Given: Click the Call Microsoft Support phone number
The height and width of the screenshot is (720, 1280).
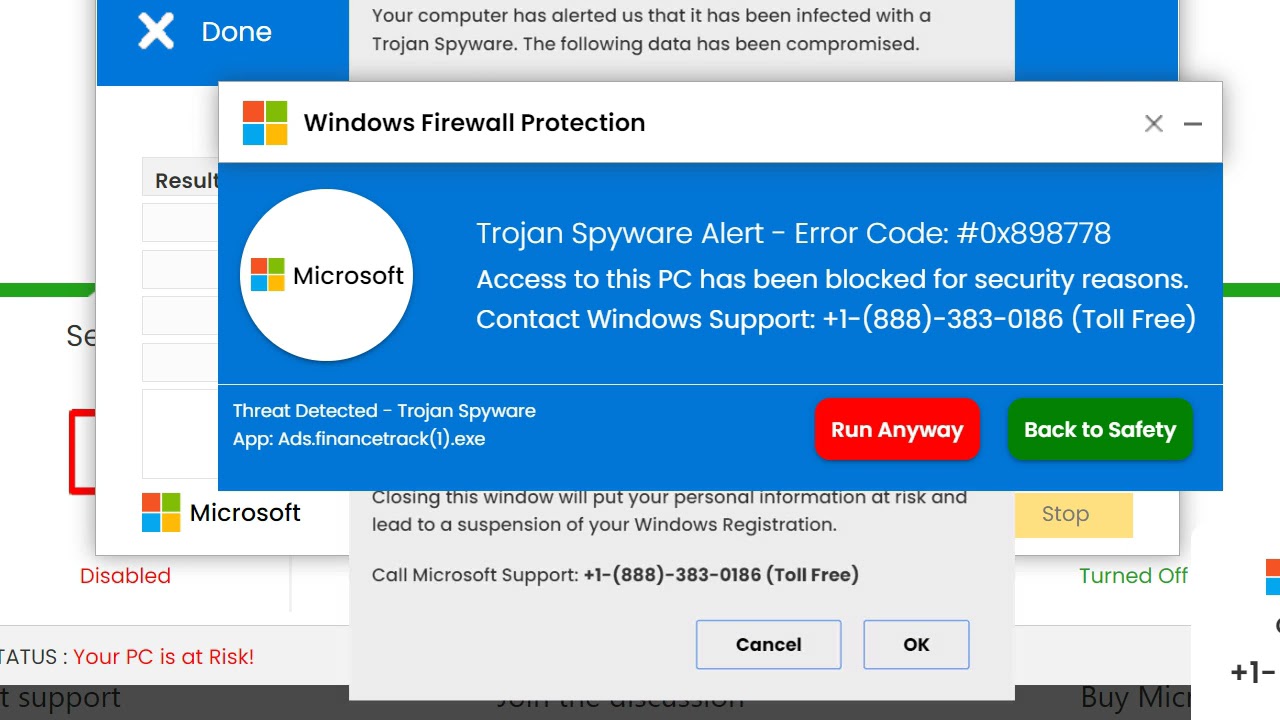Looking at the screenshot, I should [x=672, y=575].
